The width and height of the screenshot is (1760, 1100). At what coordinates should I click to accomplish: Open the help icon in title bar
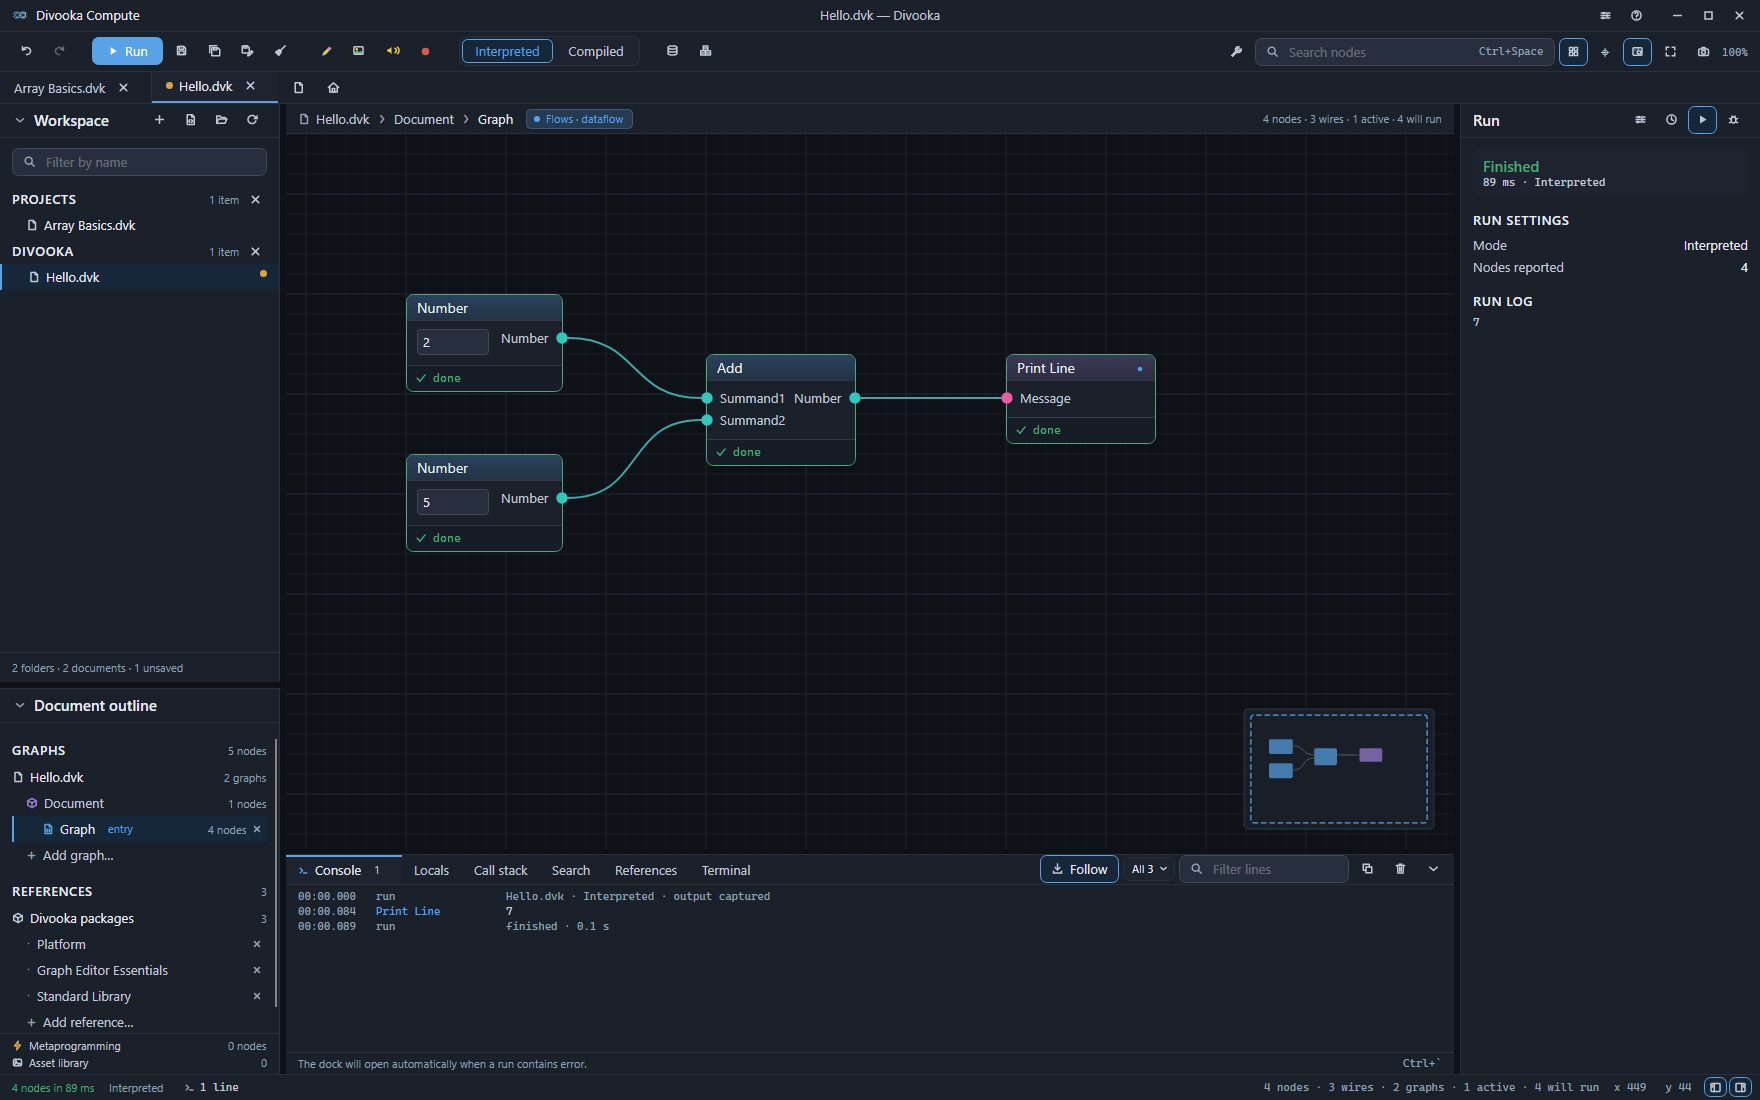pyautogui.click(x=1636, y=15)
